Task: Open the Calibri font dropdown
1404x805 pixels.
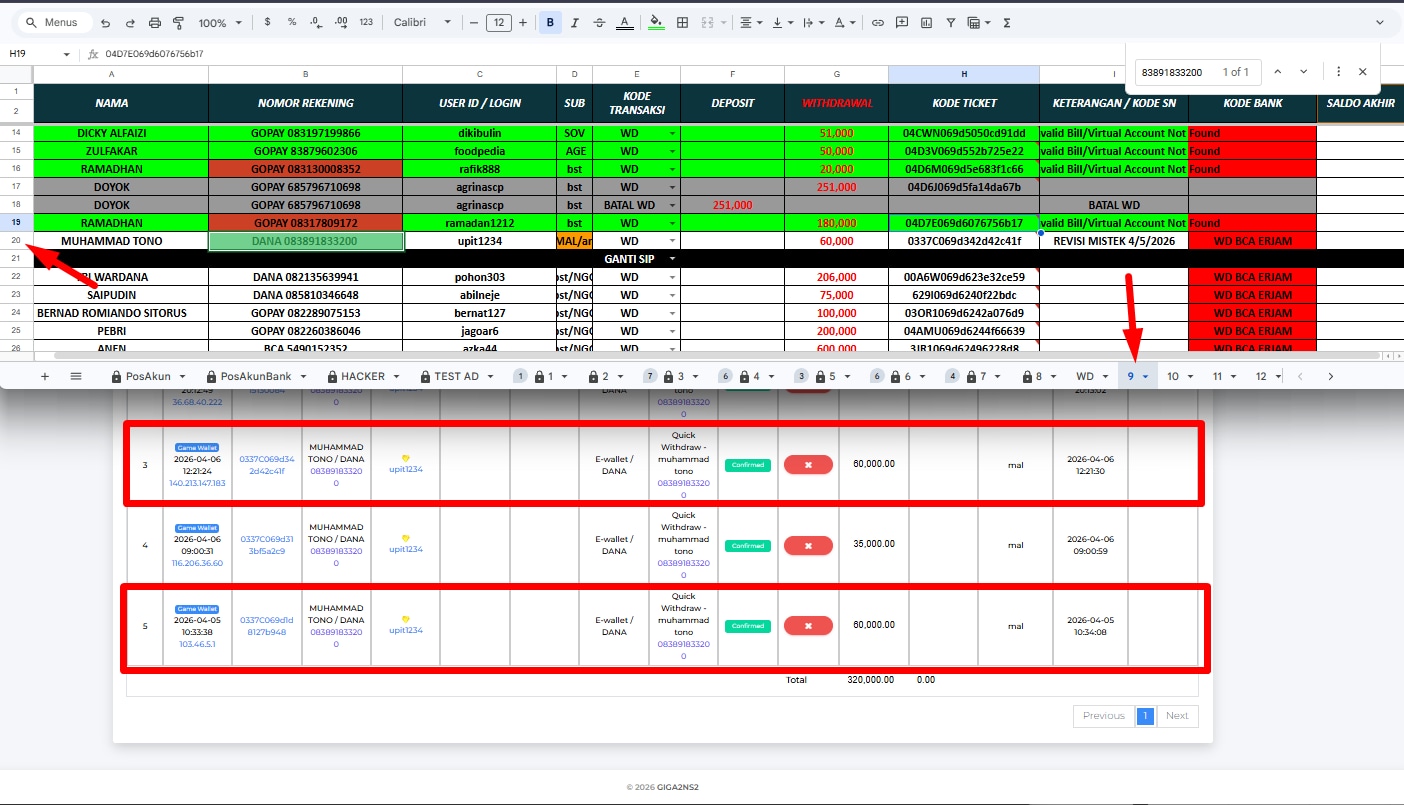Action: click(422, 22)
